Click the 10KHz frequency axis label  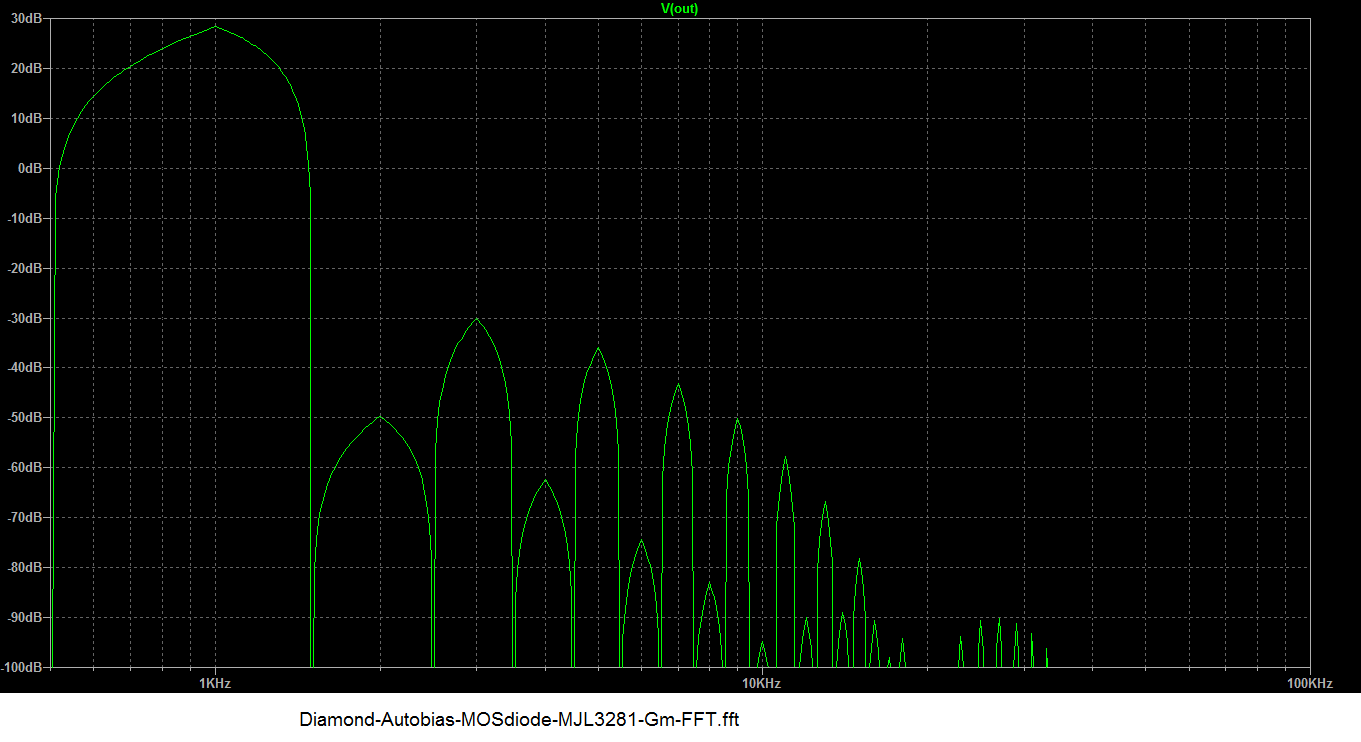click(x=760, y=684)
